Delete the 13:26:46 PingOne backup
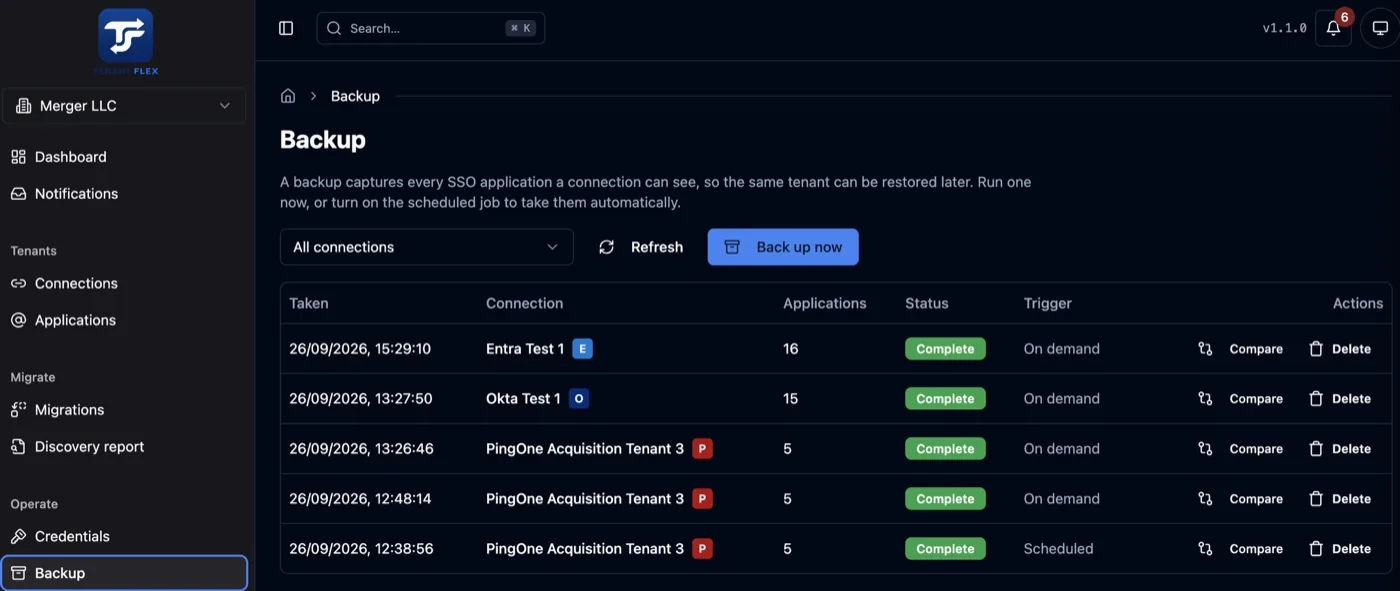The image size is (1400, 591). [1340, 449]
